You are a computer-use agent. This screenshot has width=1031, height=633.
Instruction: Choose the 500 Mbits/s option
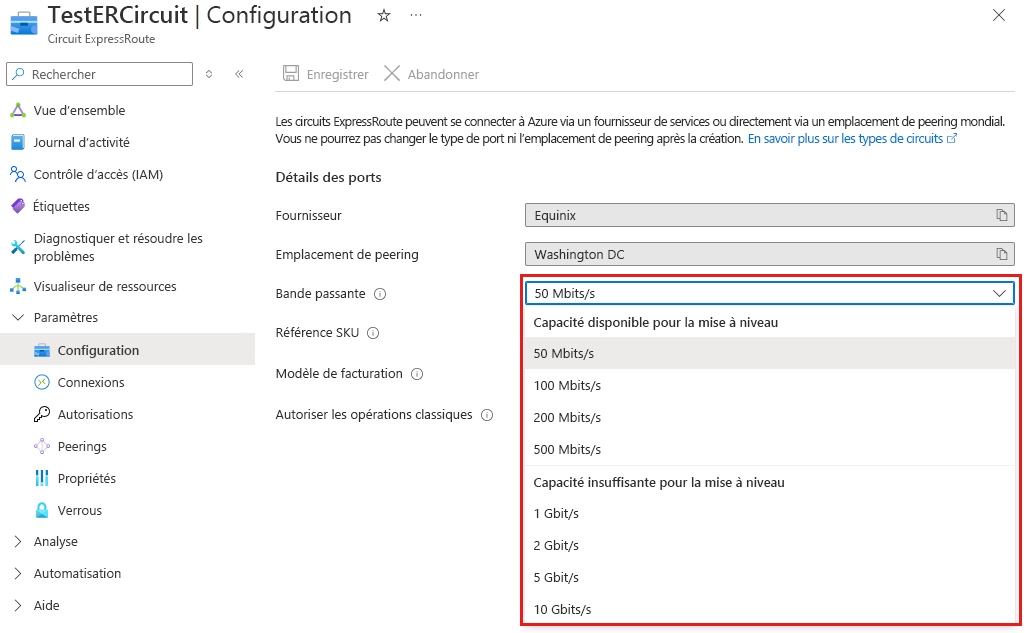[x=567, y=449]
